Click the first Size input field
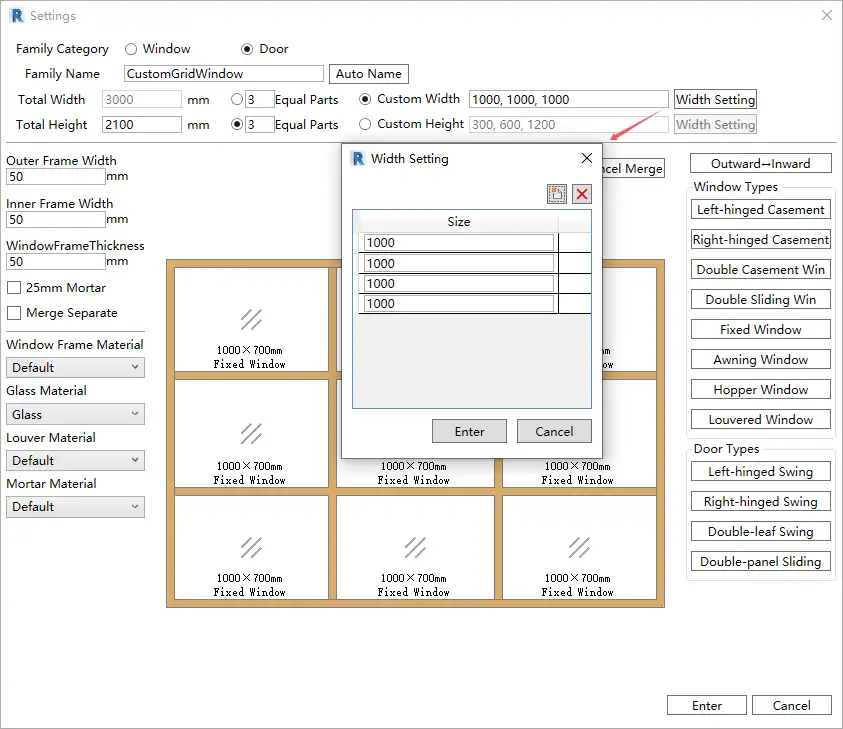 pos(458,243)
